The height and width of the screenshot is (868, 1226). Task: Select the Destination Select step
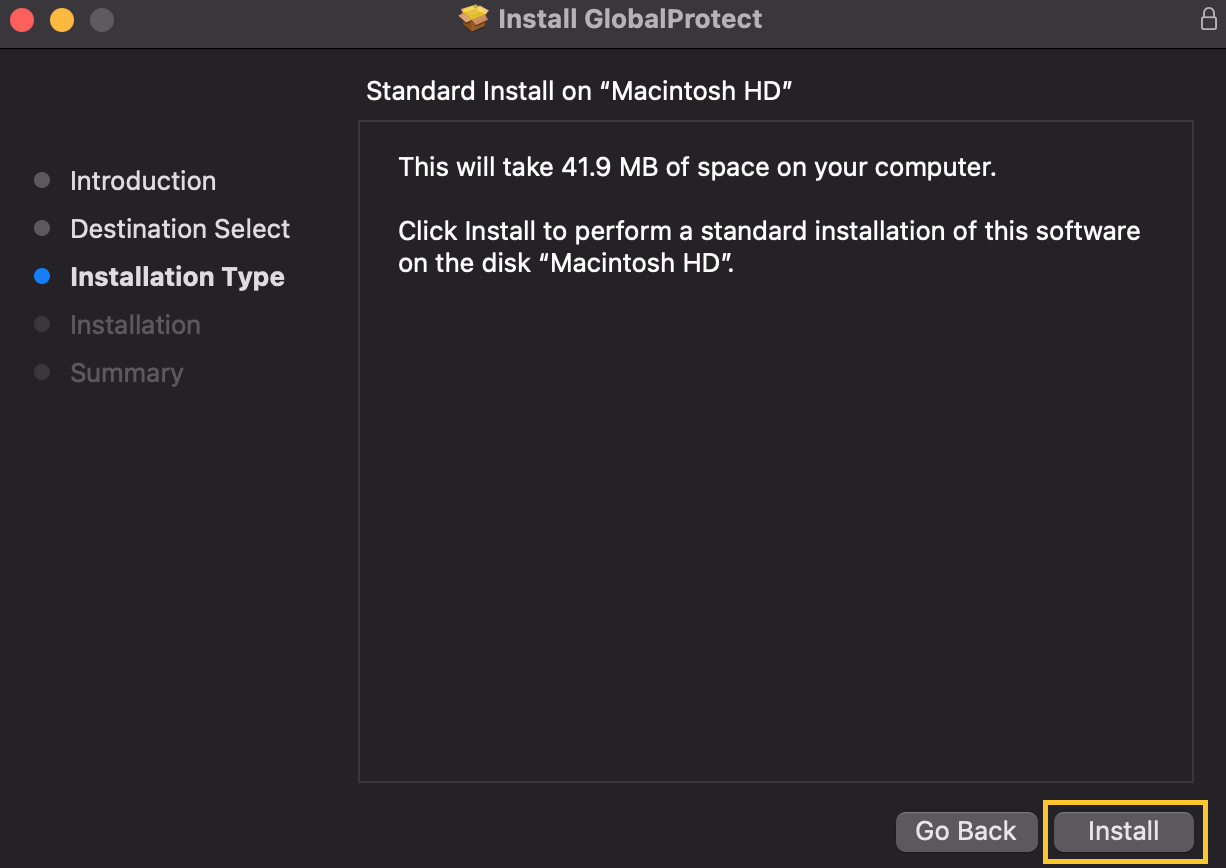pyautogui.click(x=180, y=229)
